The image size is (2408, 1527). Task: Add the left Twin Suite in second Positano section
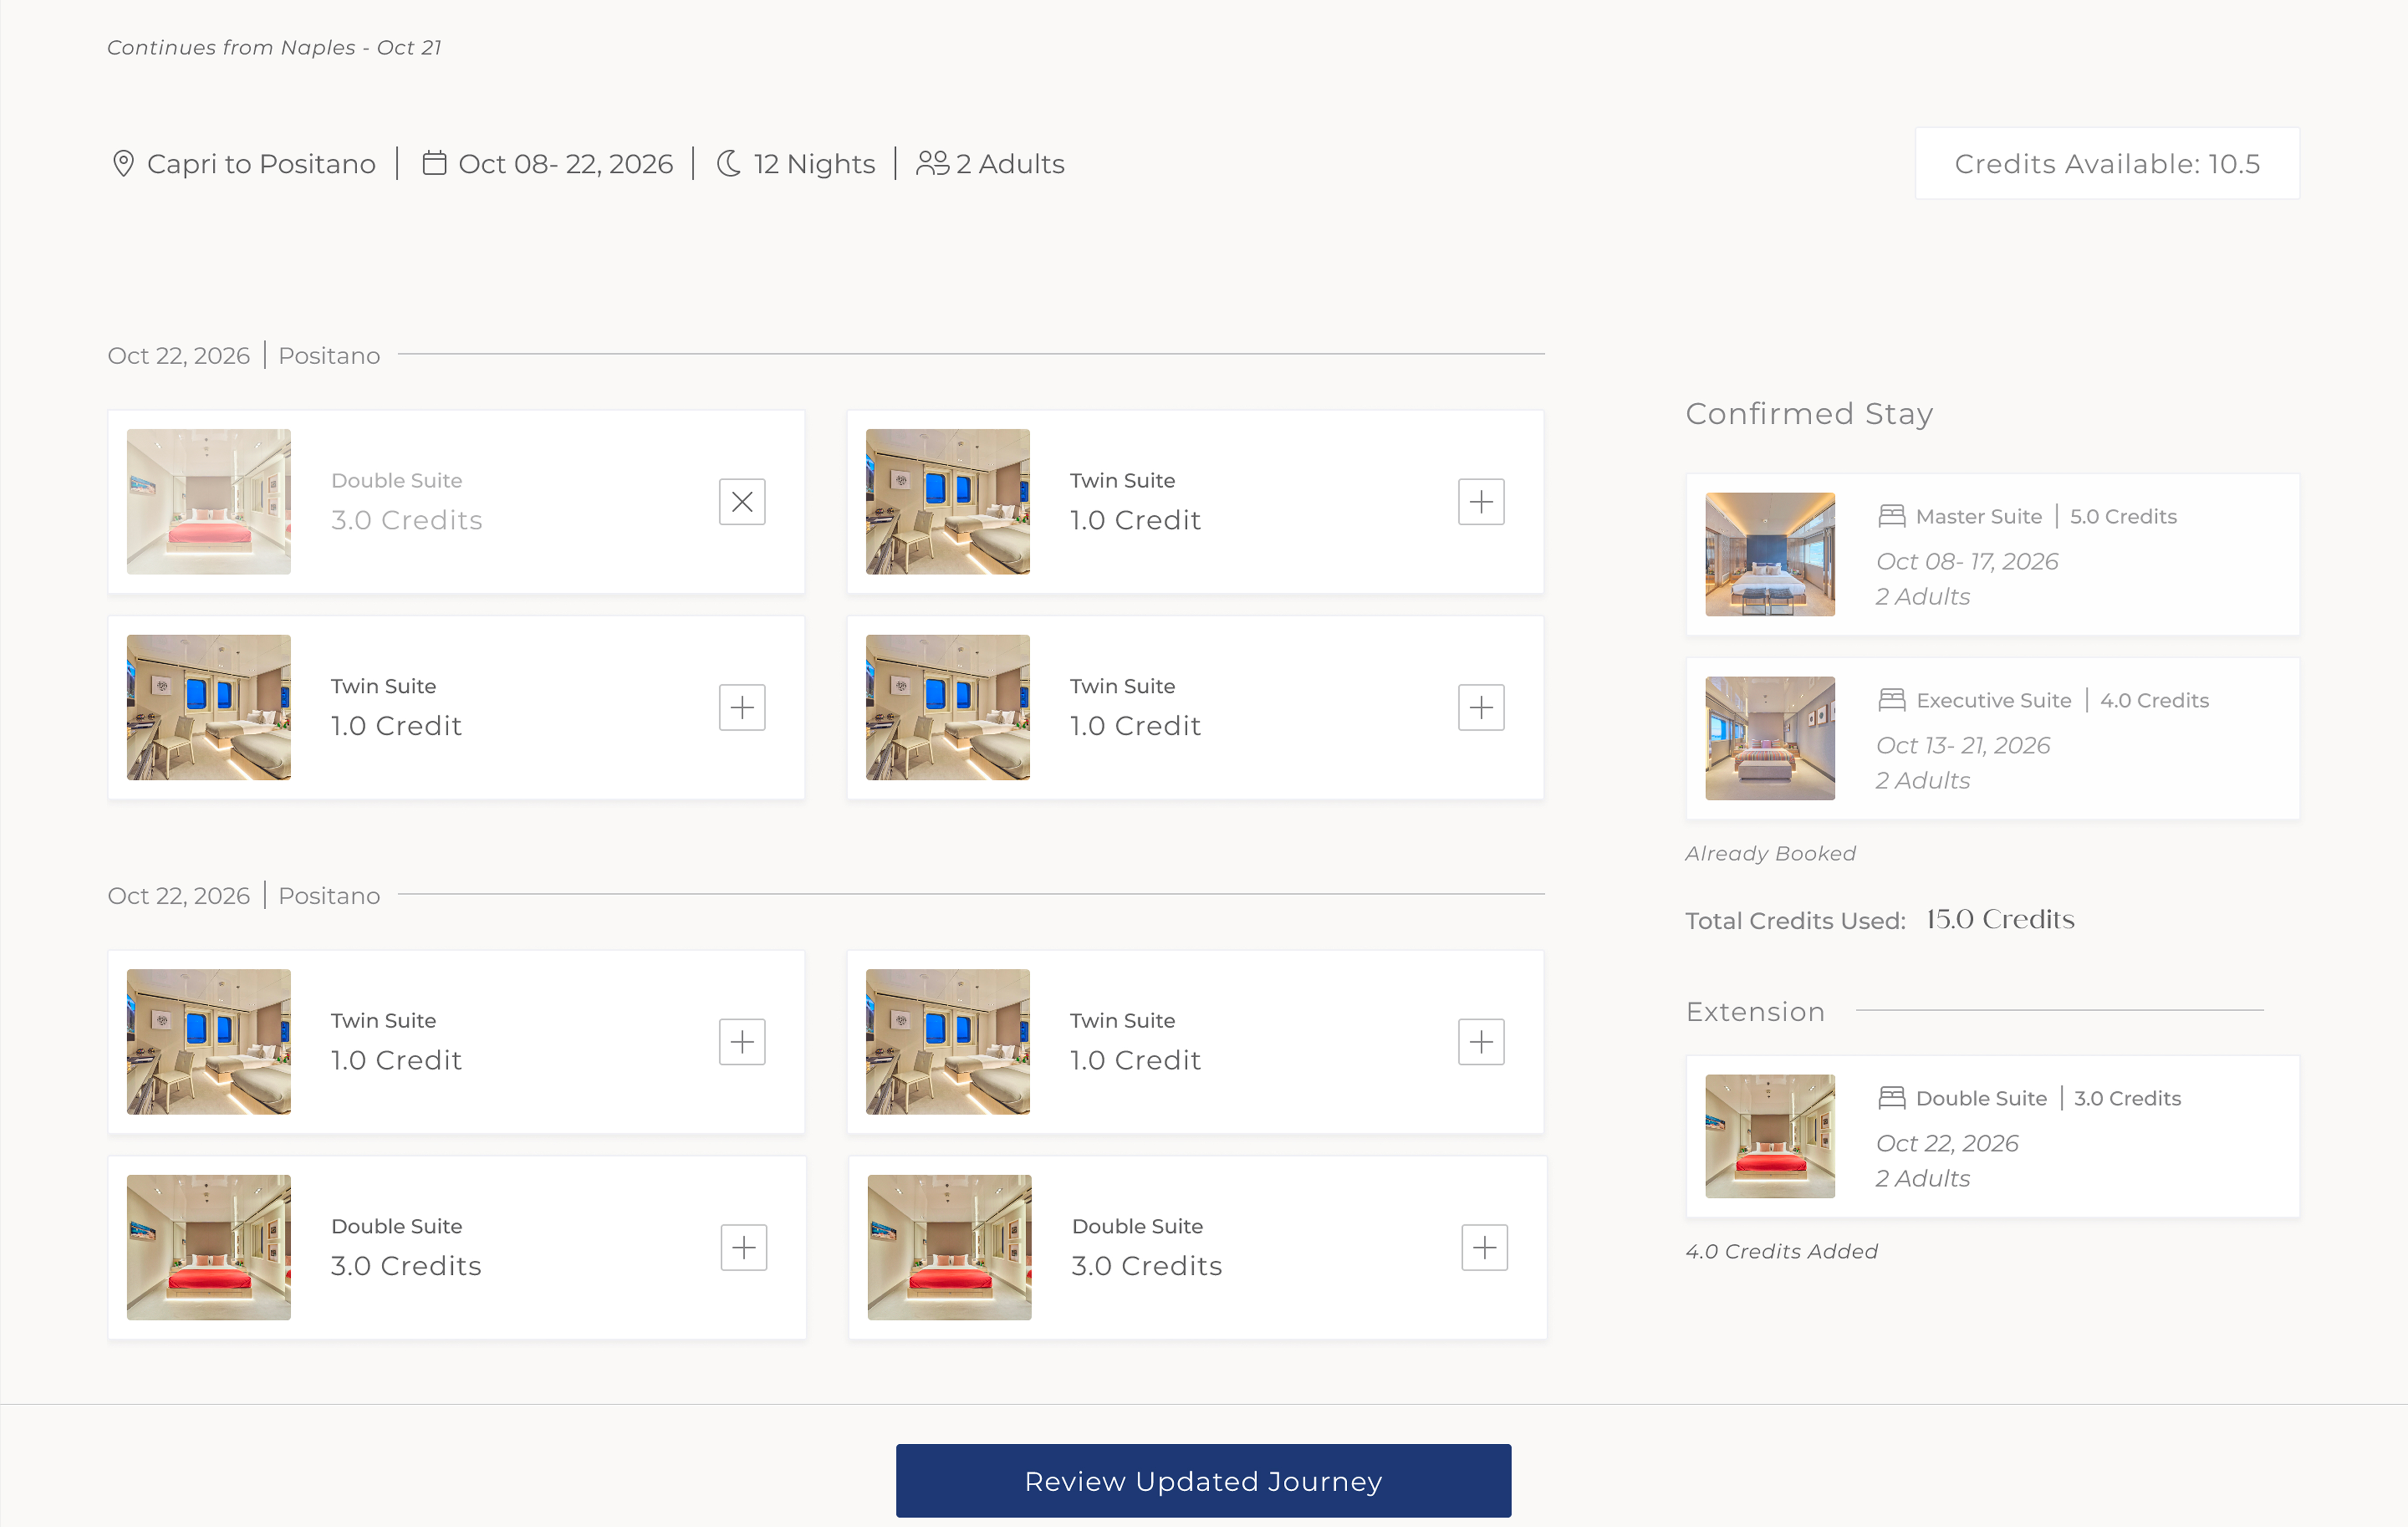point(742,1042)
